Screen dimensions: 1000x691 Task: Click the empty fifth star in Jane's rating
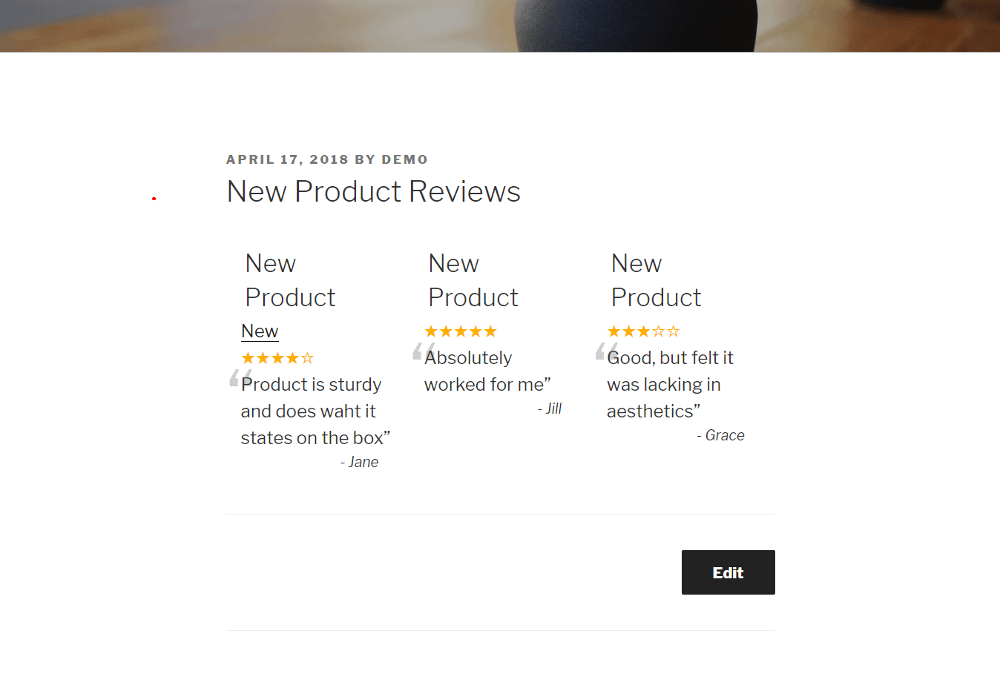pos(309,357)
